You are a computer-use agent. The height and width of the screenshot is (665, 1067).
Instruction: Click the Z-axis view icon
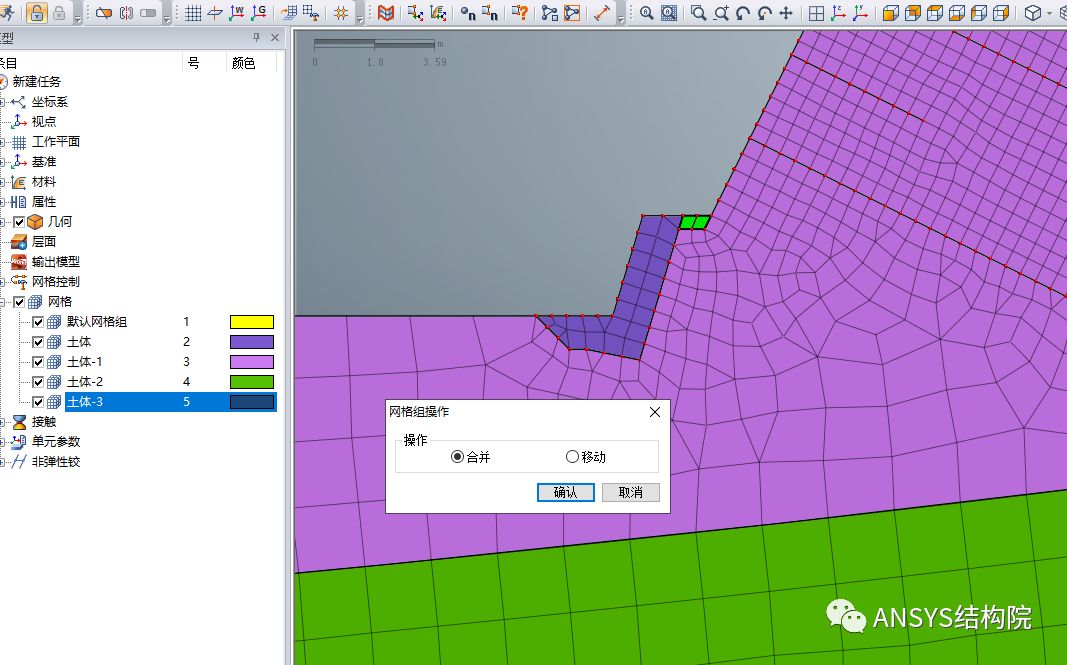(838, 12)
